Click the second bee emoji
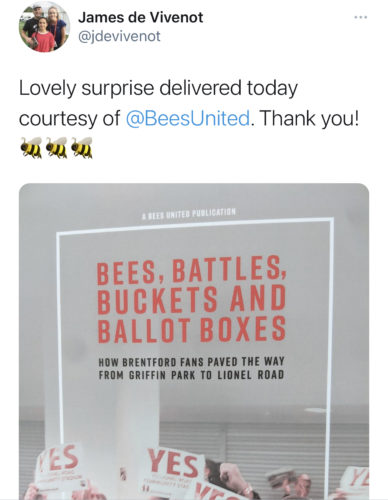The width and height of the screenshot is (388, 500). tap(57, 147)
